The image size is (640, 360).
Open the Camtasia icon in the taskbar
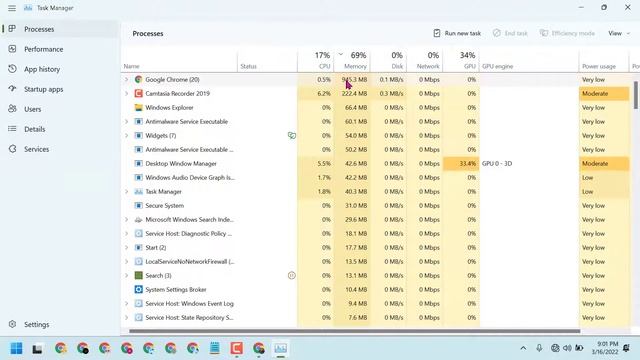point(236,348)
